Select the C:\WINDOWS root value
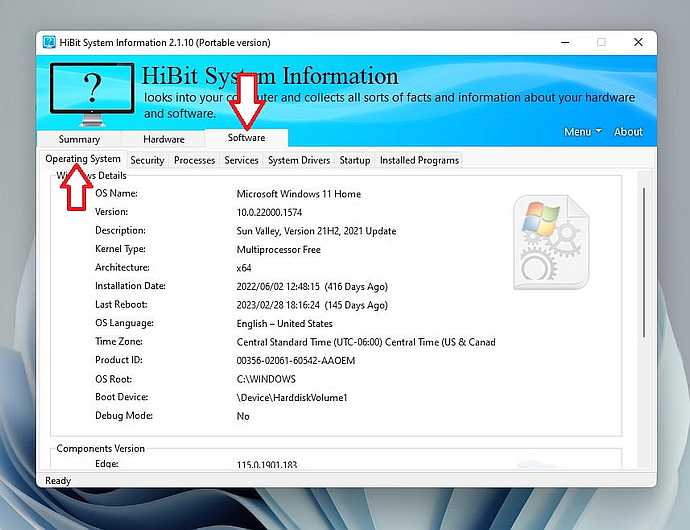Screen dimensions: 690x530 click(x=266, y=379)
